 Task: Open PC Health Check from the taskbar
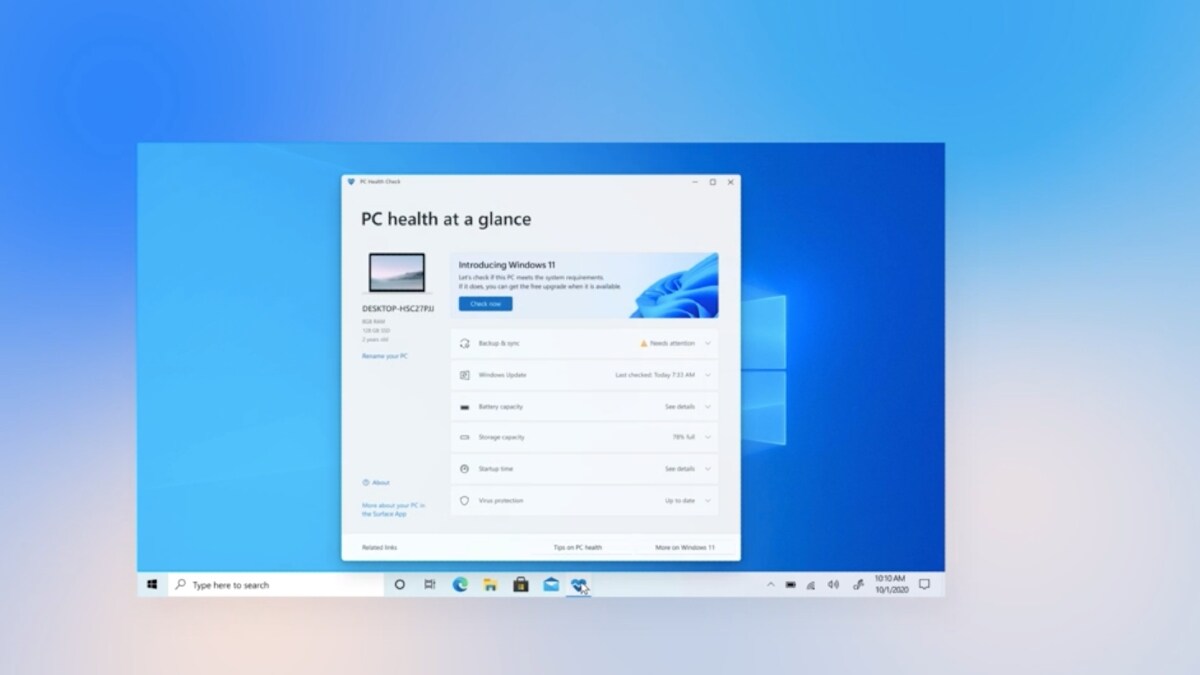578,585
